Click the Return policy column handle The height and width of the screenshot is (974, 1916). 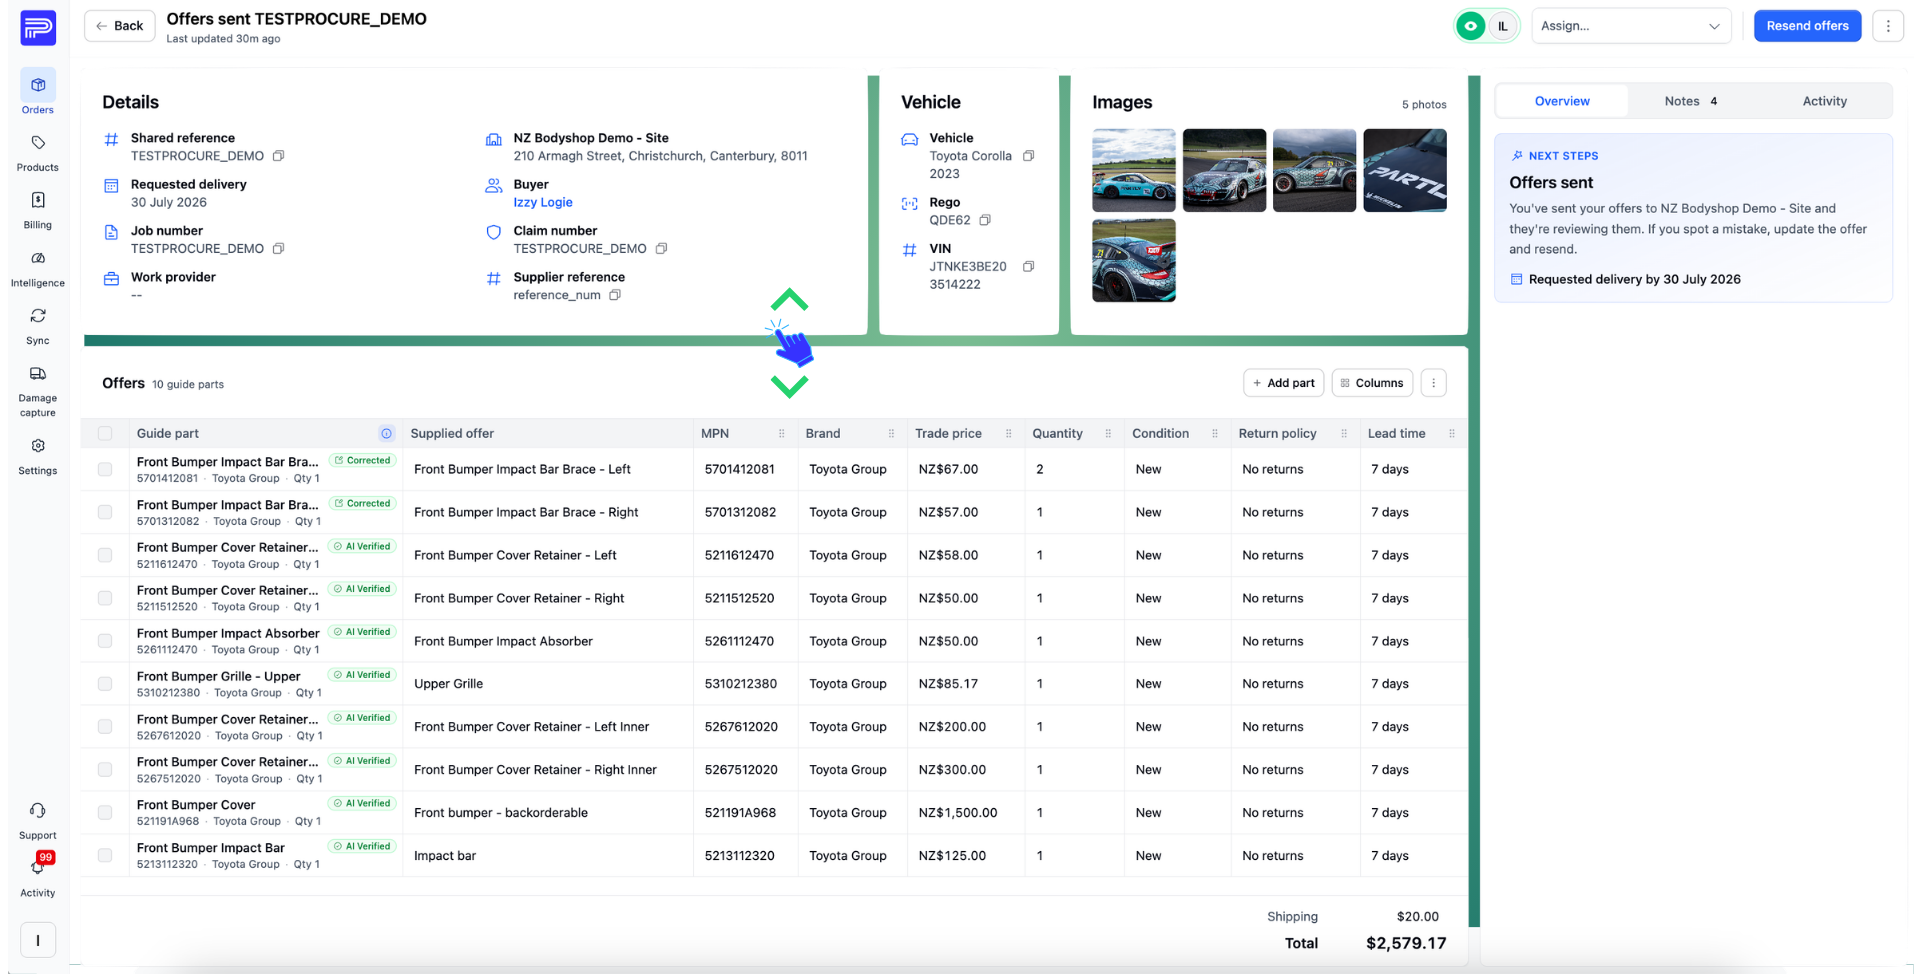tap(1344, 433)
